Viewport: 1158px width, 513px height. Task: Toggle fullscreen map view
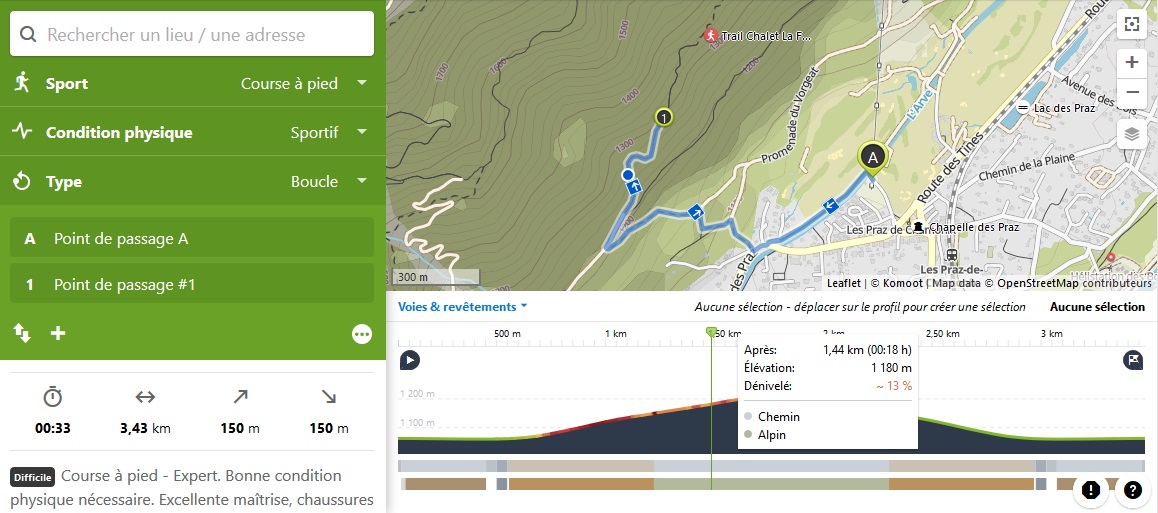point(1132,25)
